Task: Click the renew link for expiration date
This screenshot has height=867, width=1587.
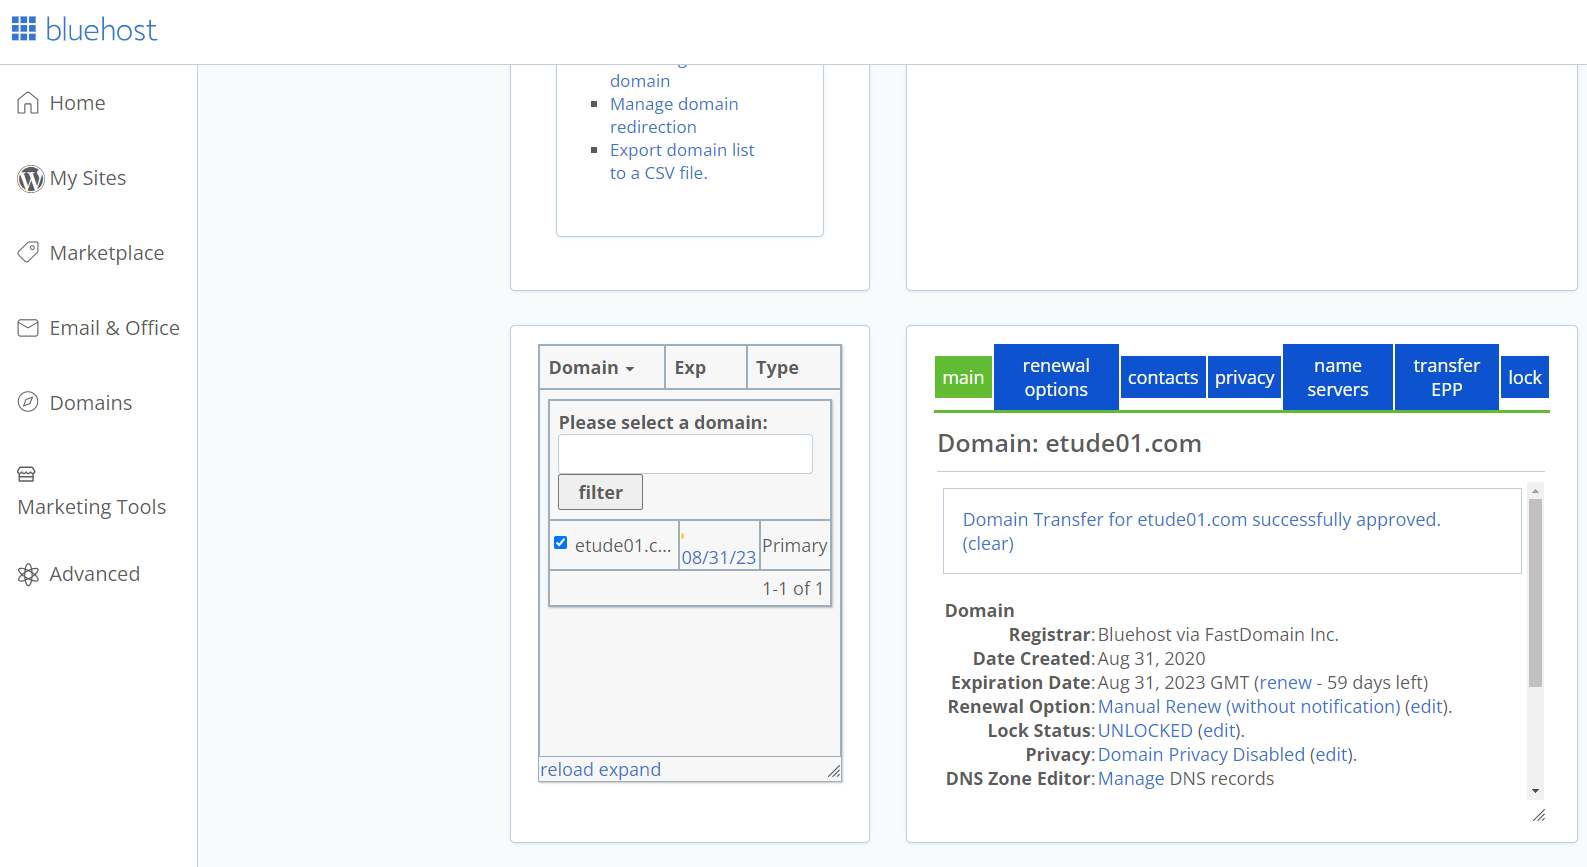Action: point(1286,682)
